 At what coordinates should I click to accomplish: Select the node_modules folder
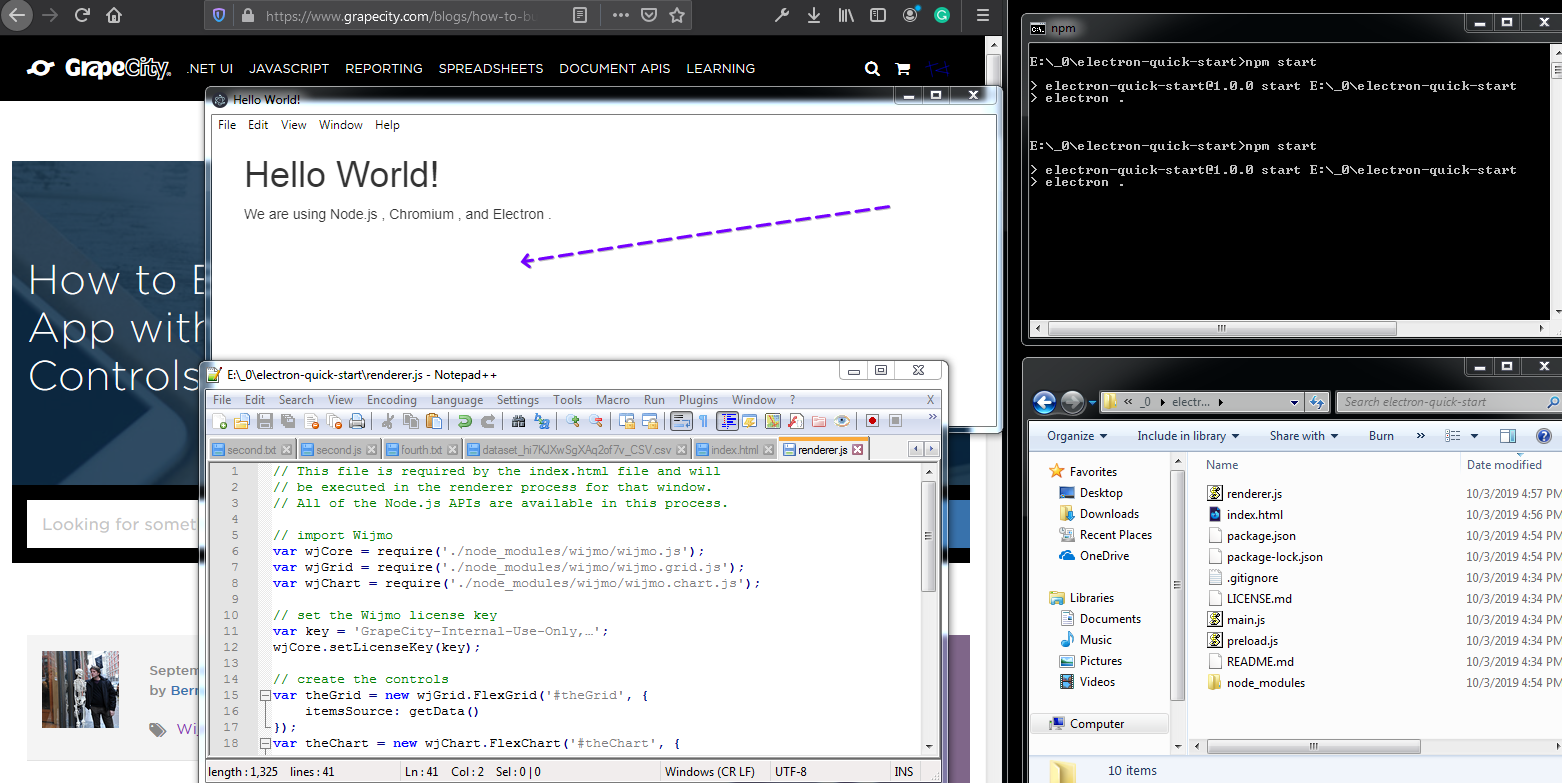click(1265, 683)
